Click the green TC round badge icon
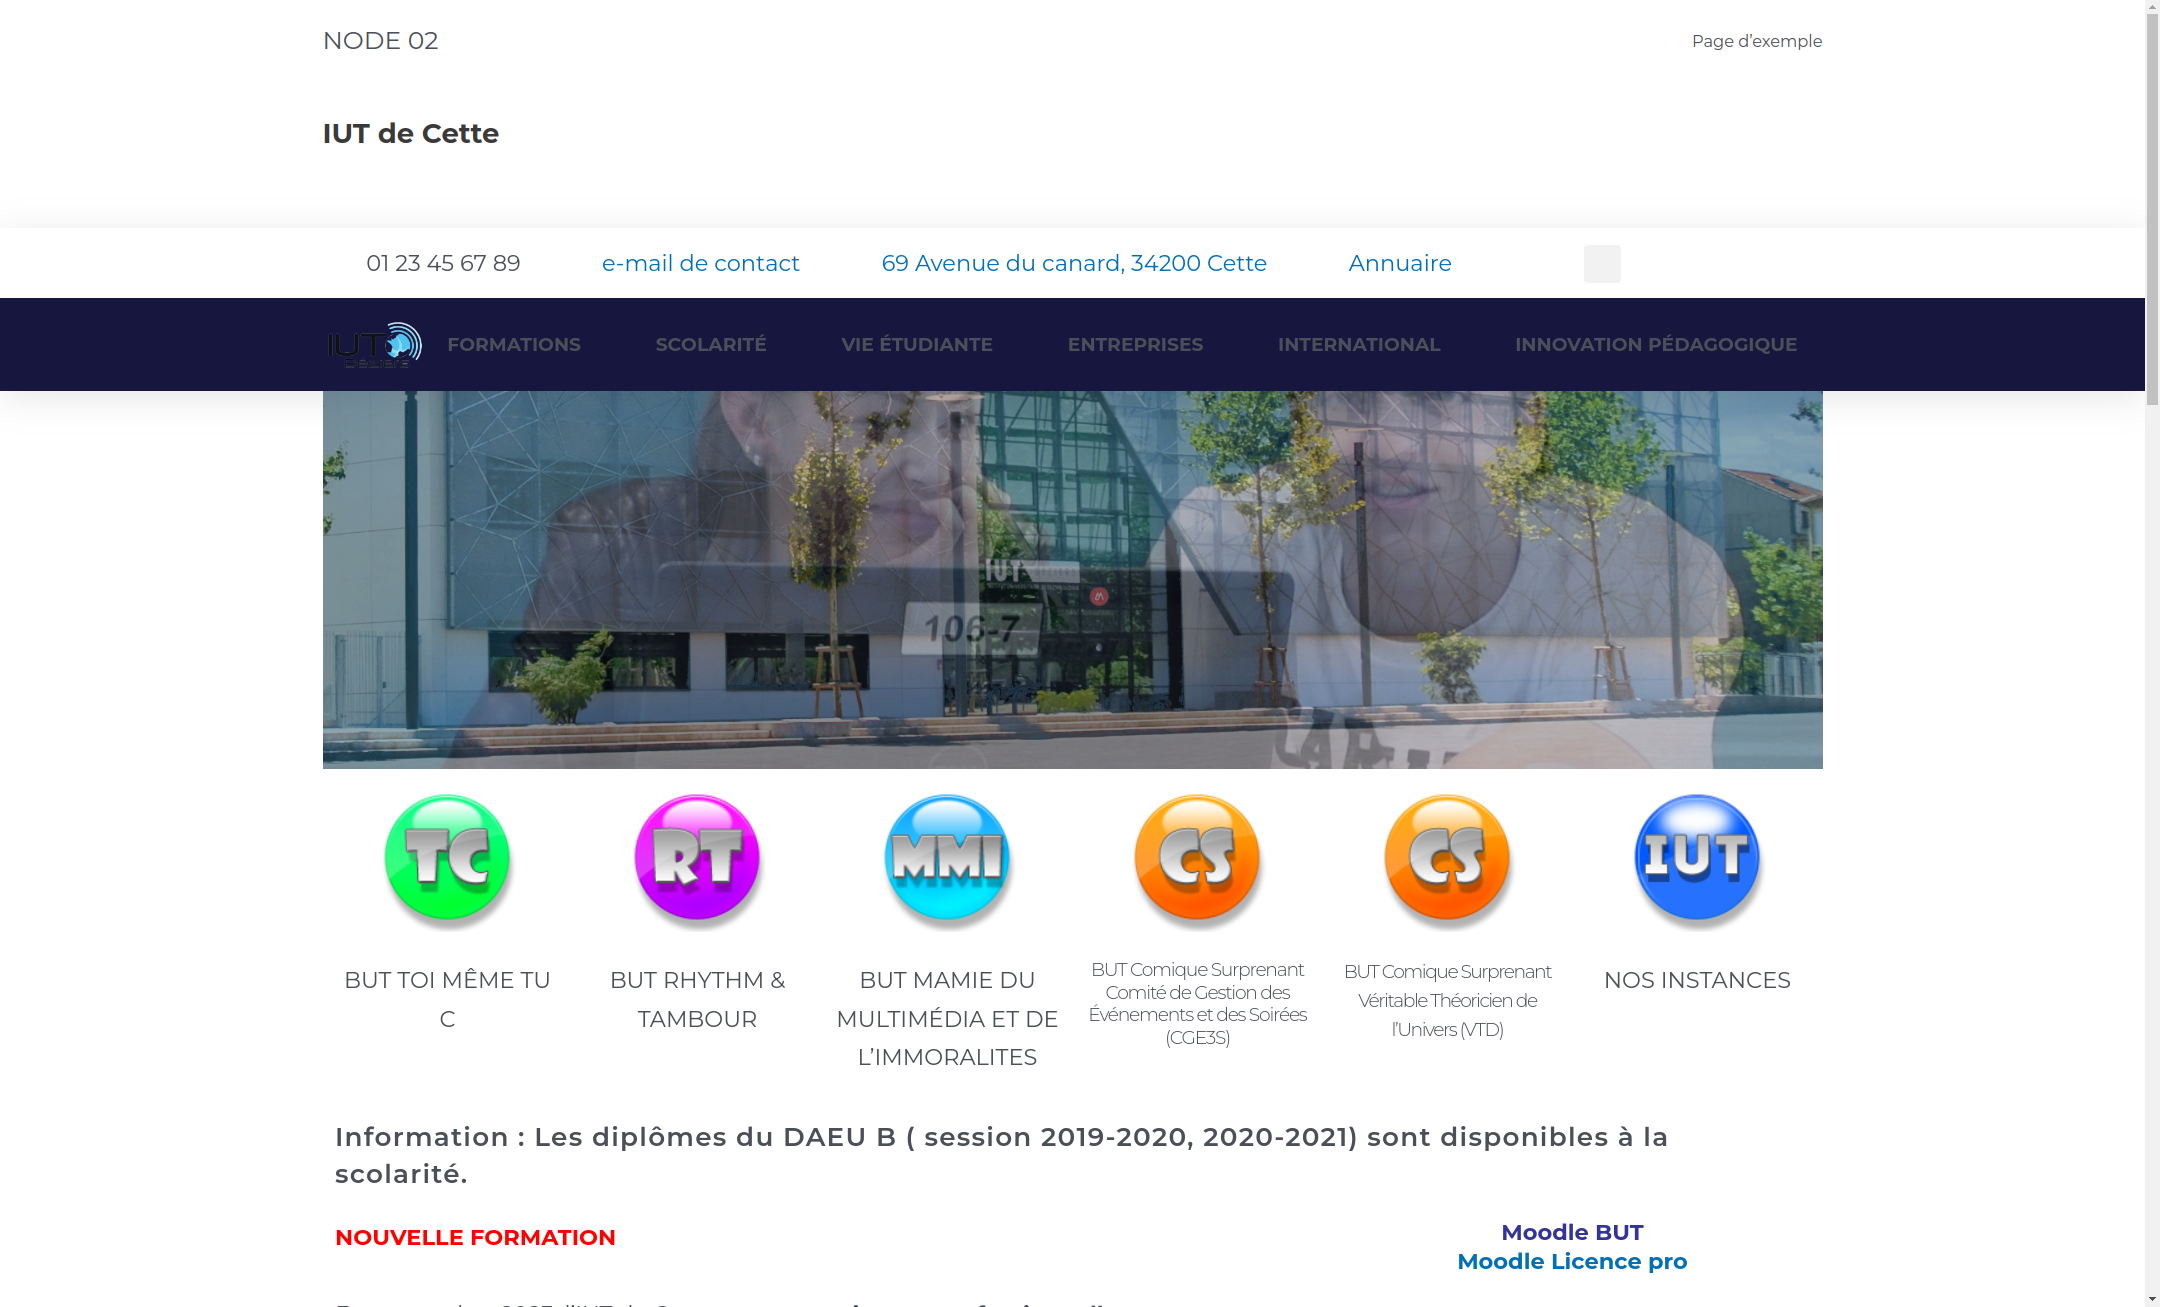This screenshot has width=2160, height=1307. [447, 859]
